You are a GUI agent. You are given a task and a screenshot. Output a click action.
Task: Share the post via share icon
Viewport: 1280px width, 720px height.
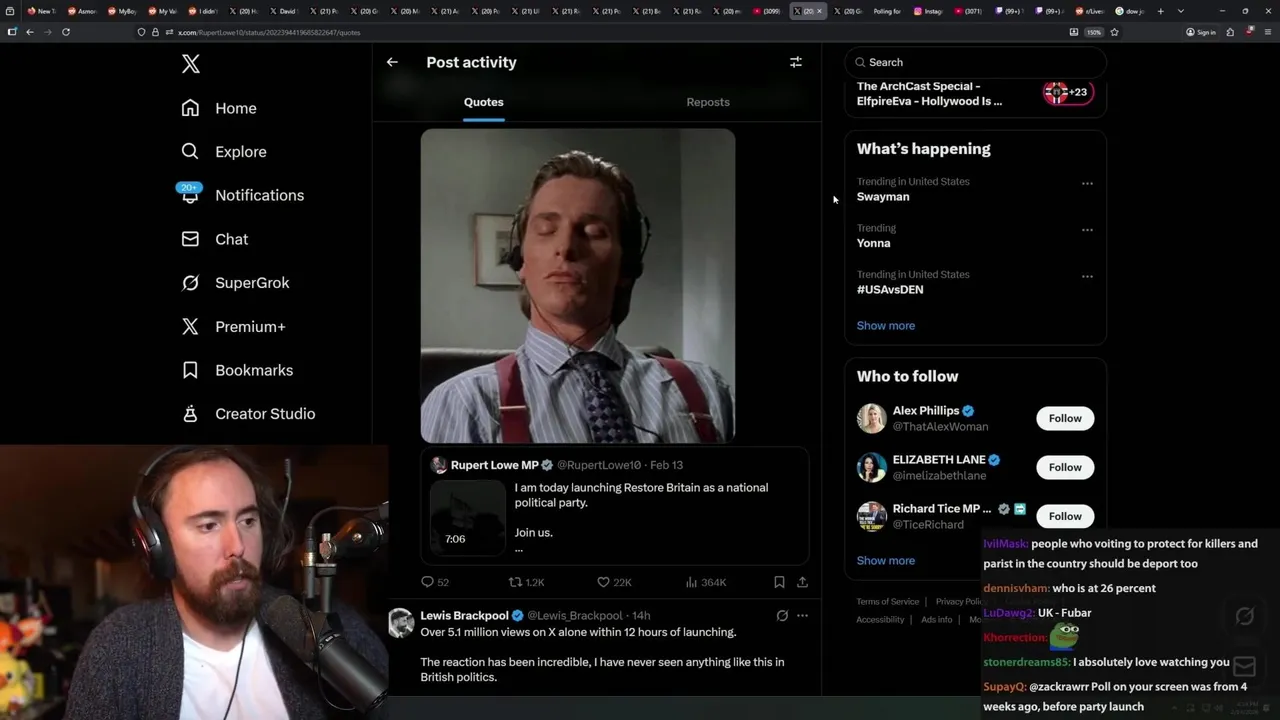(802, 582)
